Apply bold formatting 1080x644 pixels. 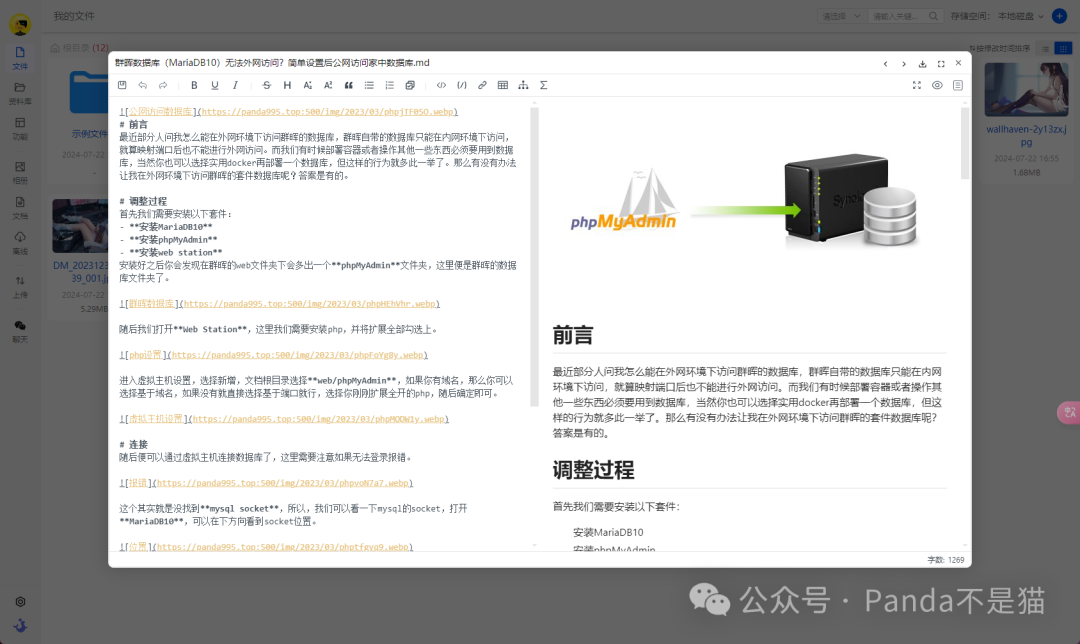tap(194, 85)
